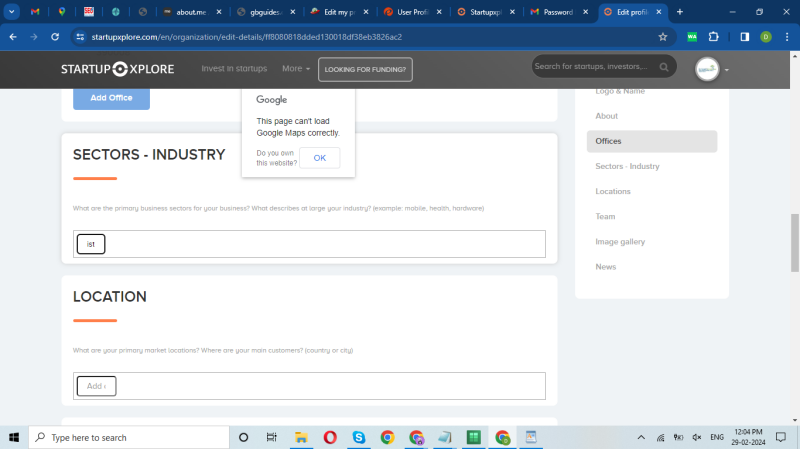The height and width of the screenshot is (449, 800).
Task: Open Invest in startups menu item
Action: coord(234,69)
